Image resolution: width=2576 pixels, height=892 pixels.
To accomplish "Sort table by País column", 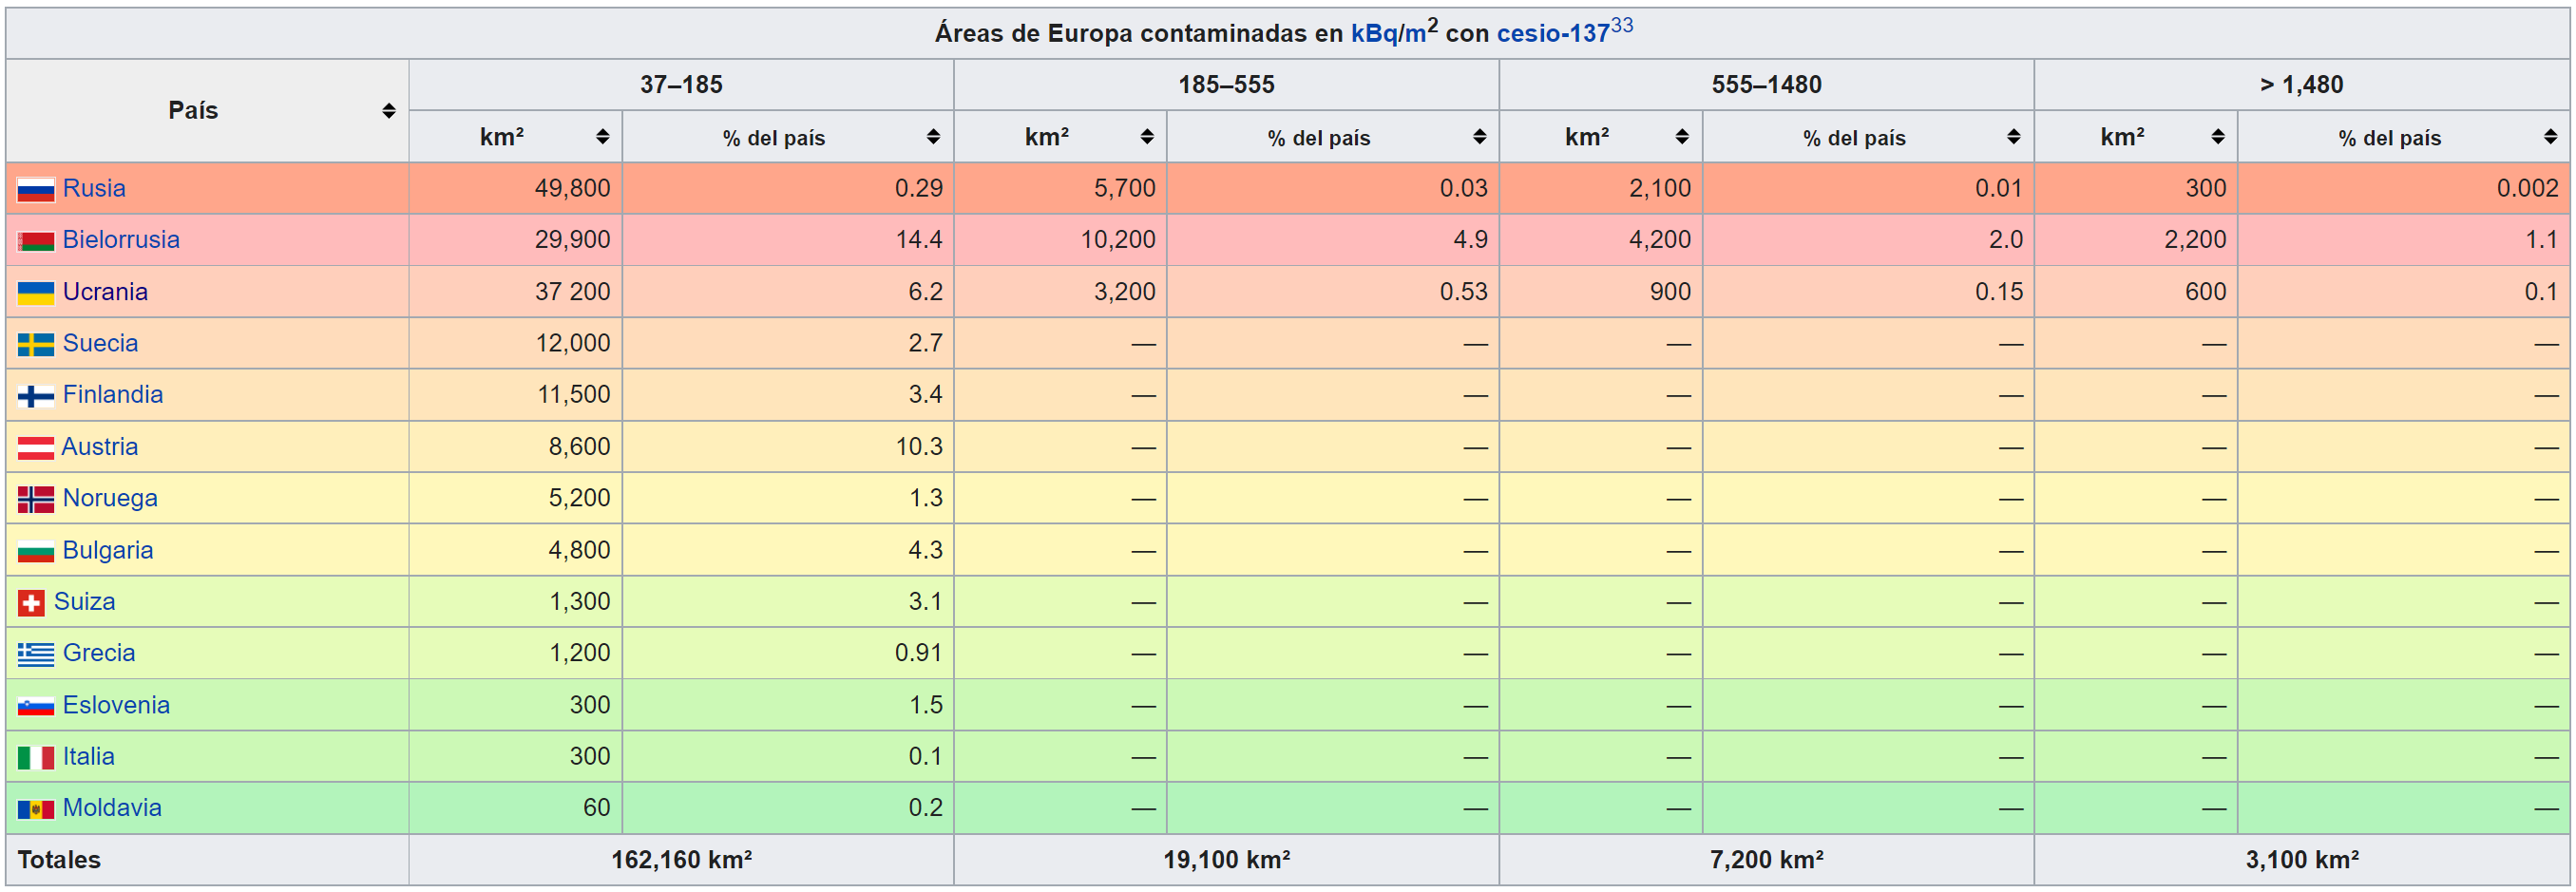I will click(x=388, y=111).
